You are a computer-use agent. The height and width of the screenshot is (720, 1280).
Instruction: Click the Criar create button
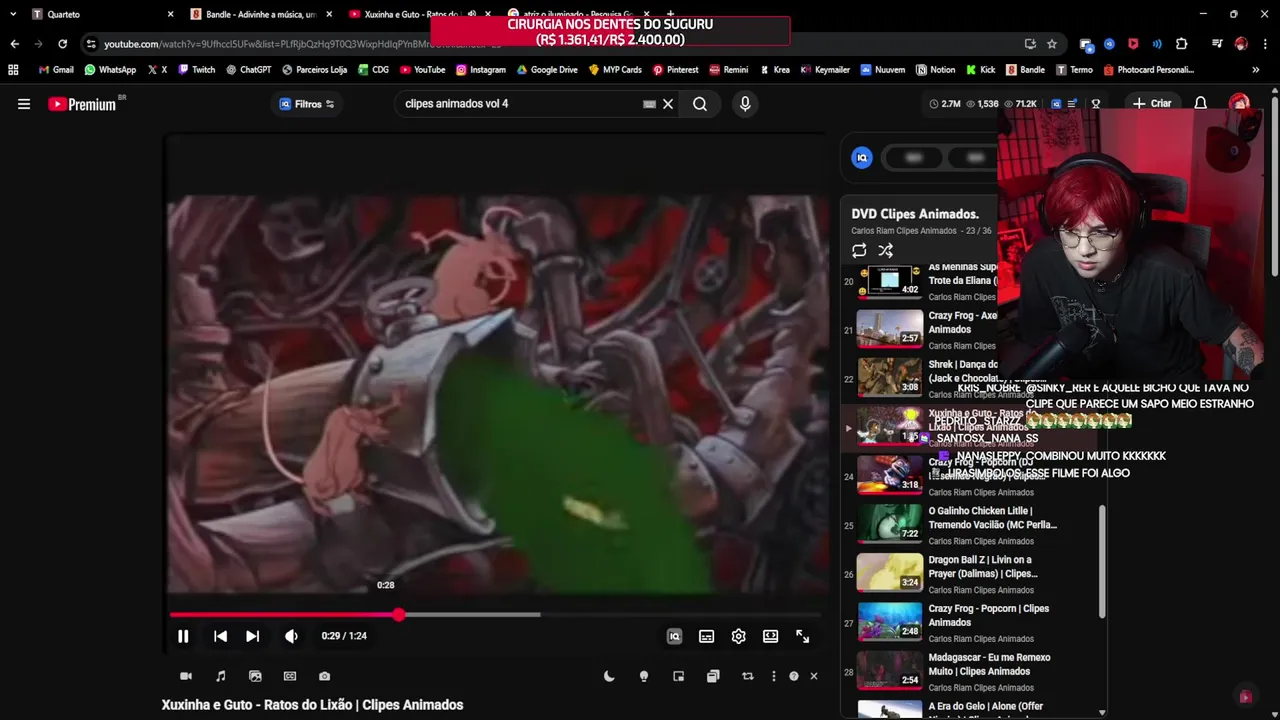point(1152,104)
